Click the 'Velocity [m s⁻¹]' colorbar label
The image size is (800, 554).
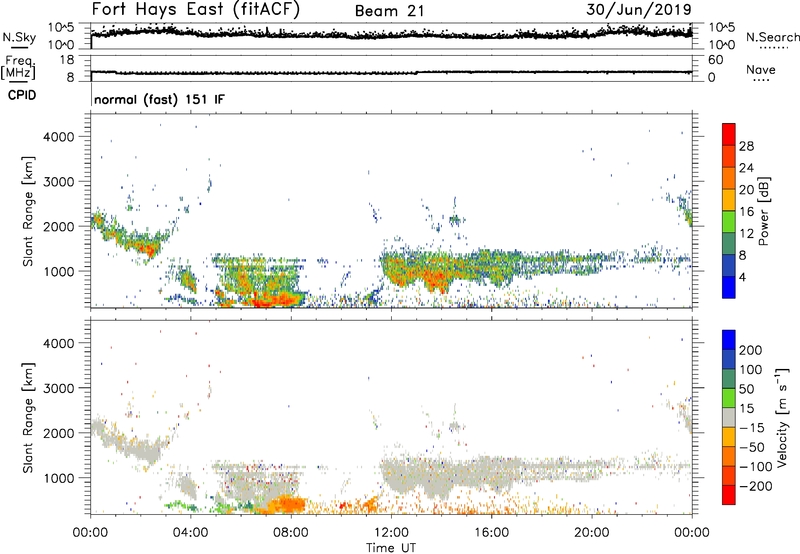782,417
